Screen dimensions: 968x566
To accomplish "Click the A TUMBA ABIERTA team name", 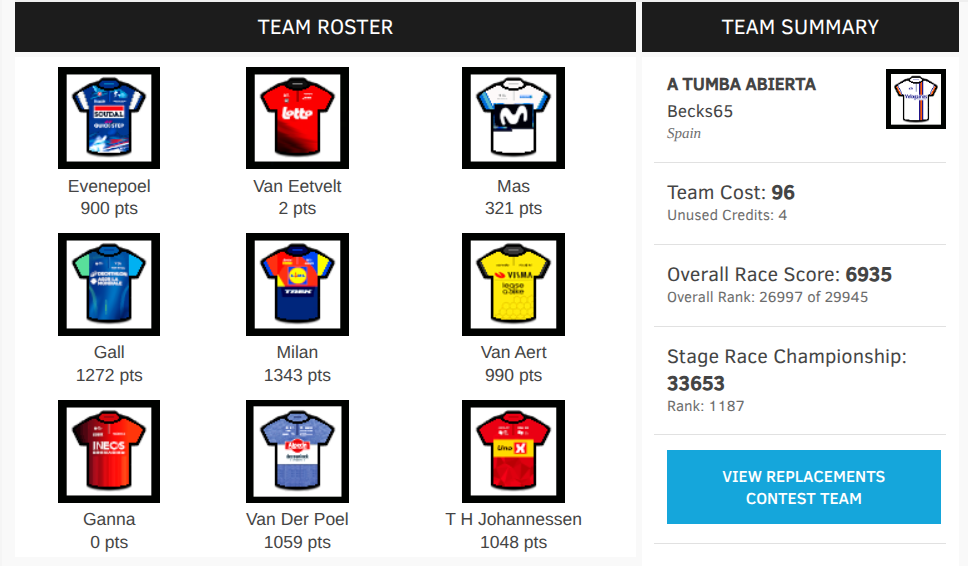I will coord(741,85).
